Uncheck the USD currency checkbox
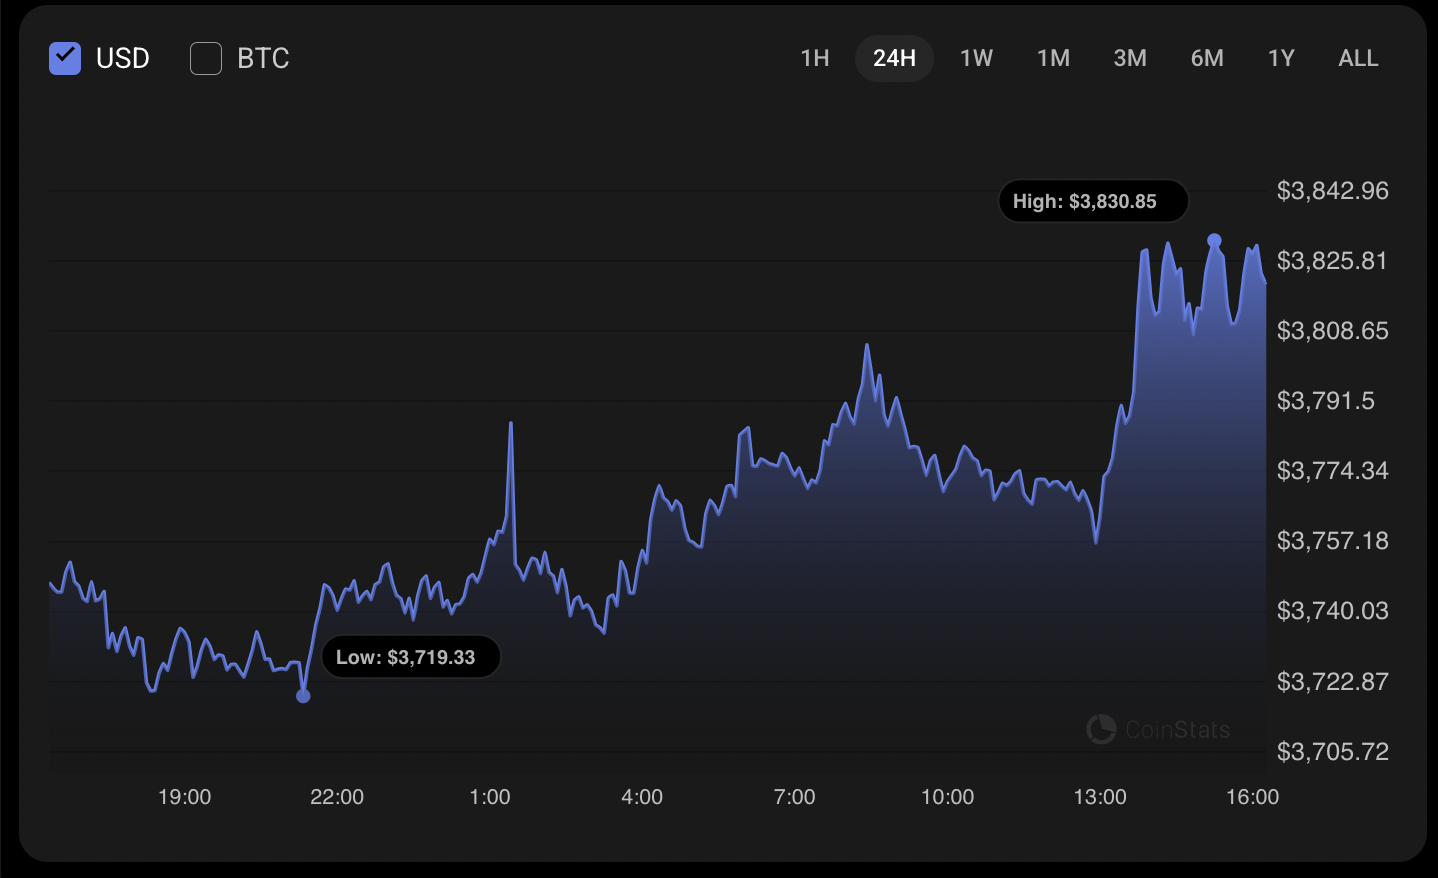 [64, 58]
